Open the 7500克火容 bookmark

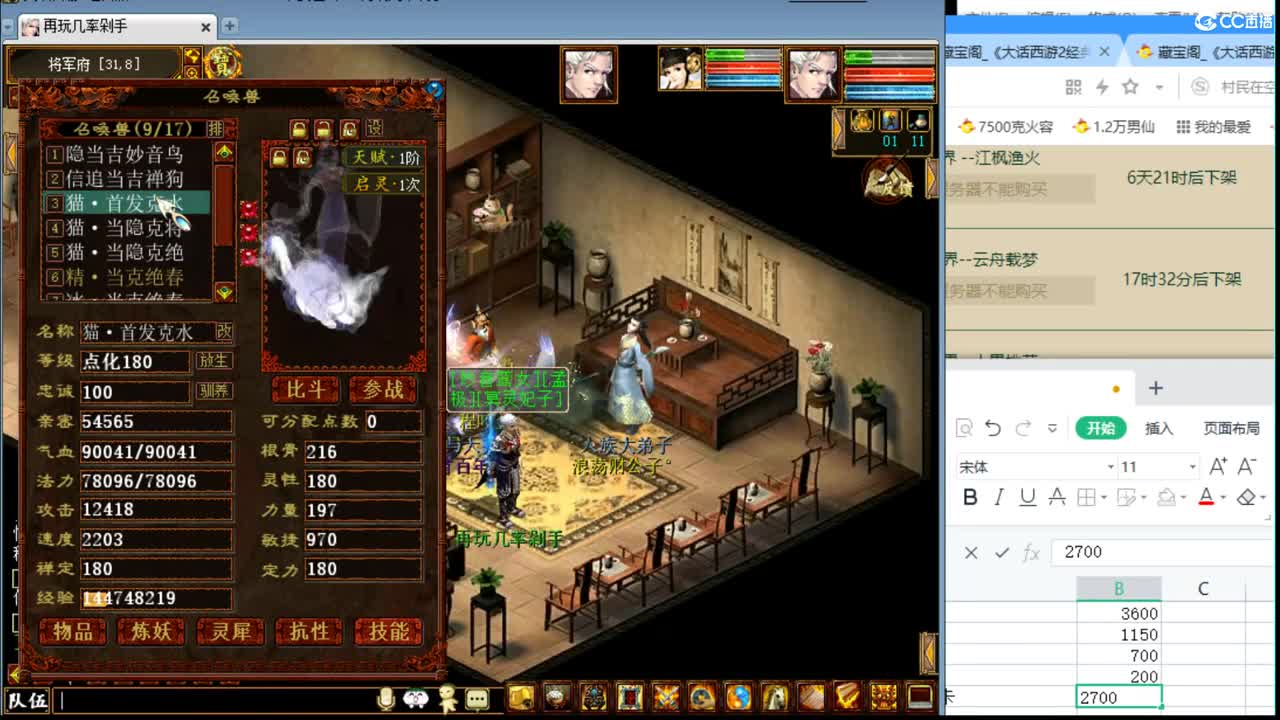tap(1005, 127)
